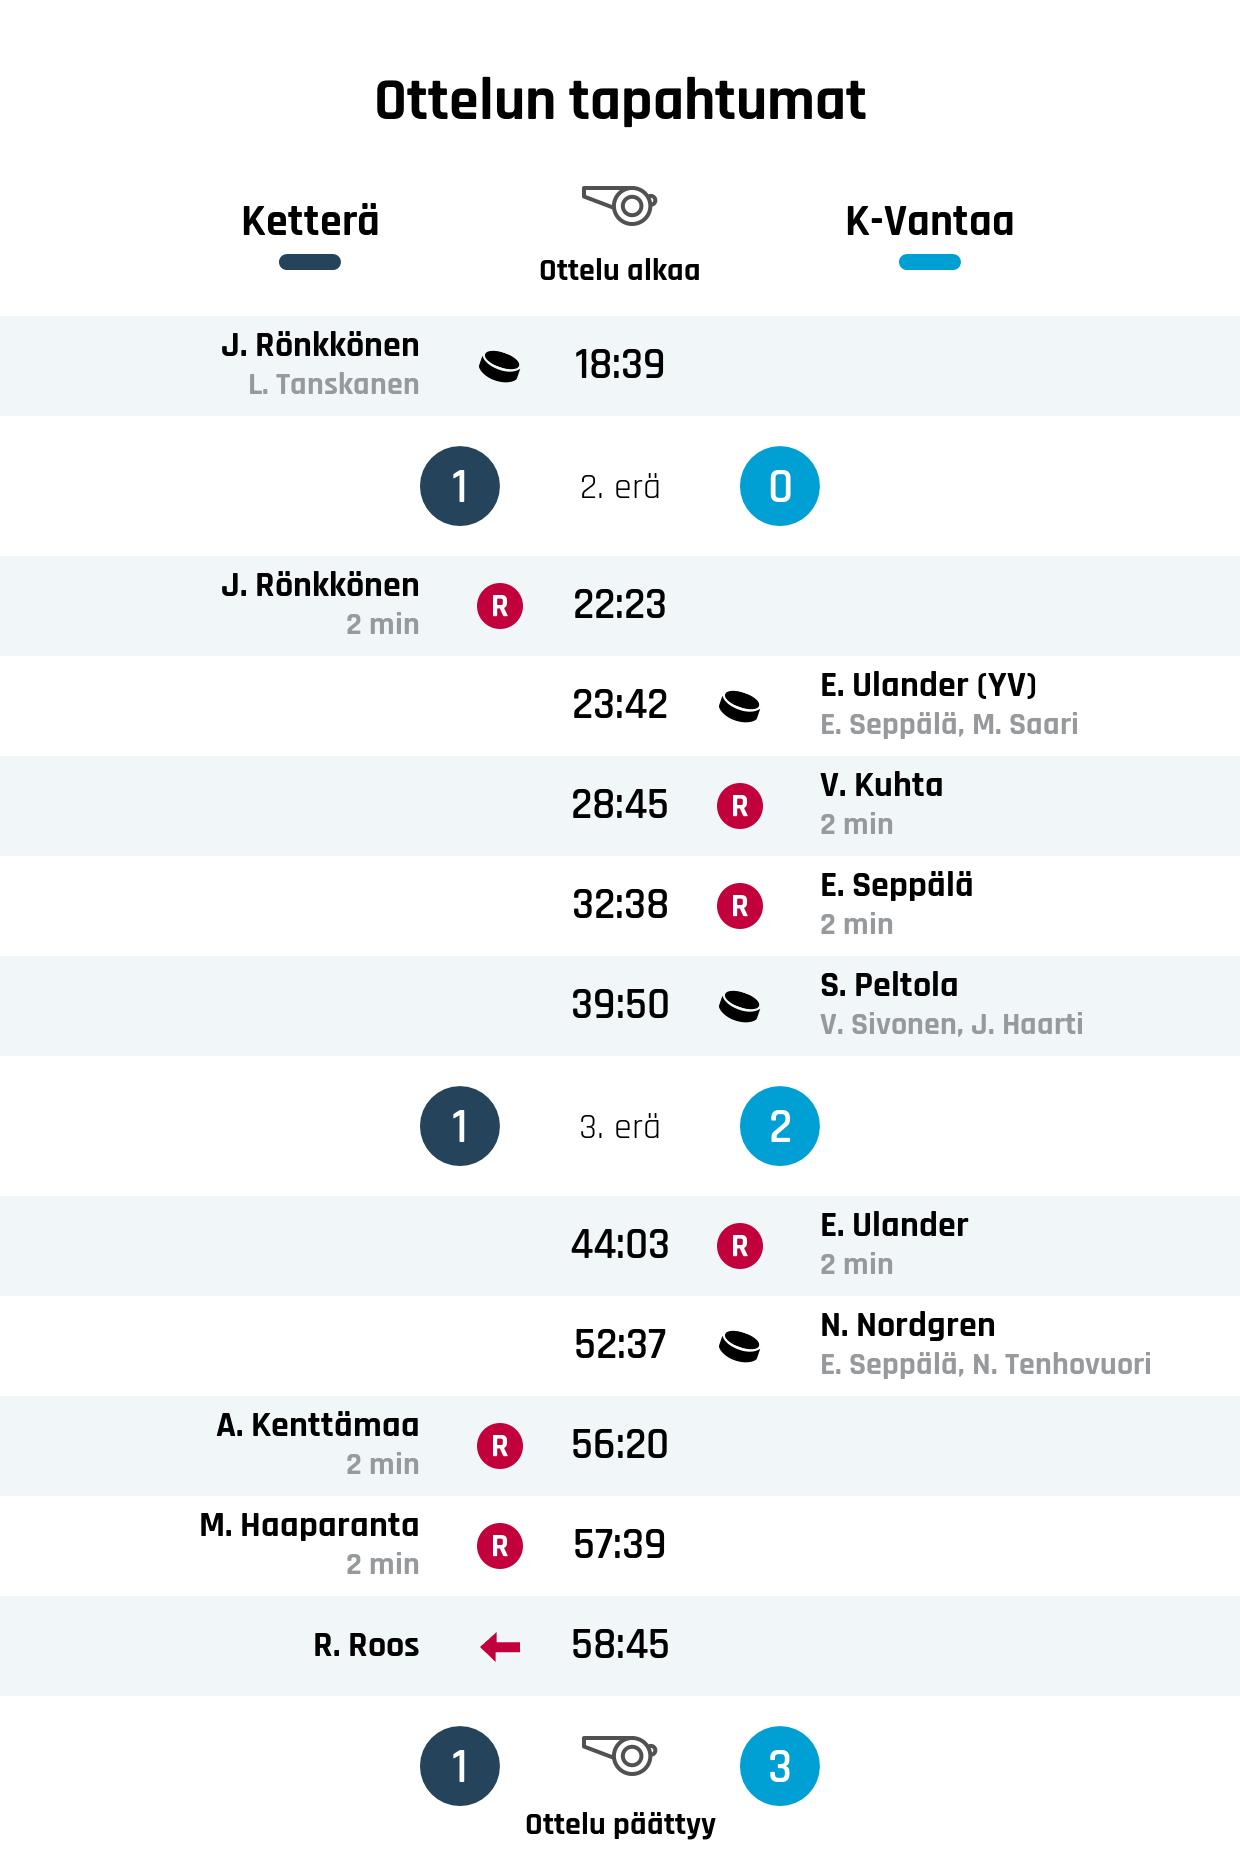Screen dimensions: 1240x1858
Task: Click the red R badge for V. Kuhta
Action: click(x=740, y=806)
